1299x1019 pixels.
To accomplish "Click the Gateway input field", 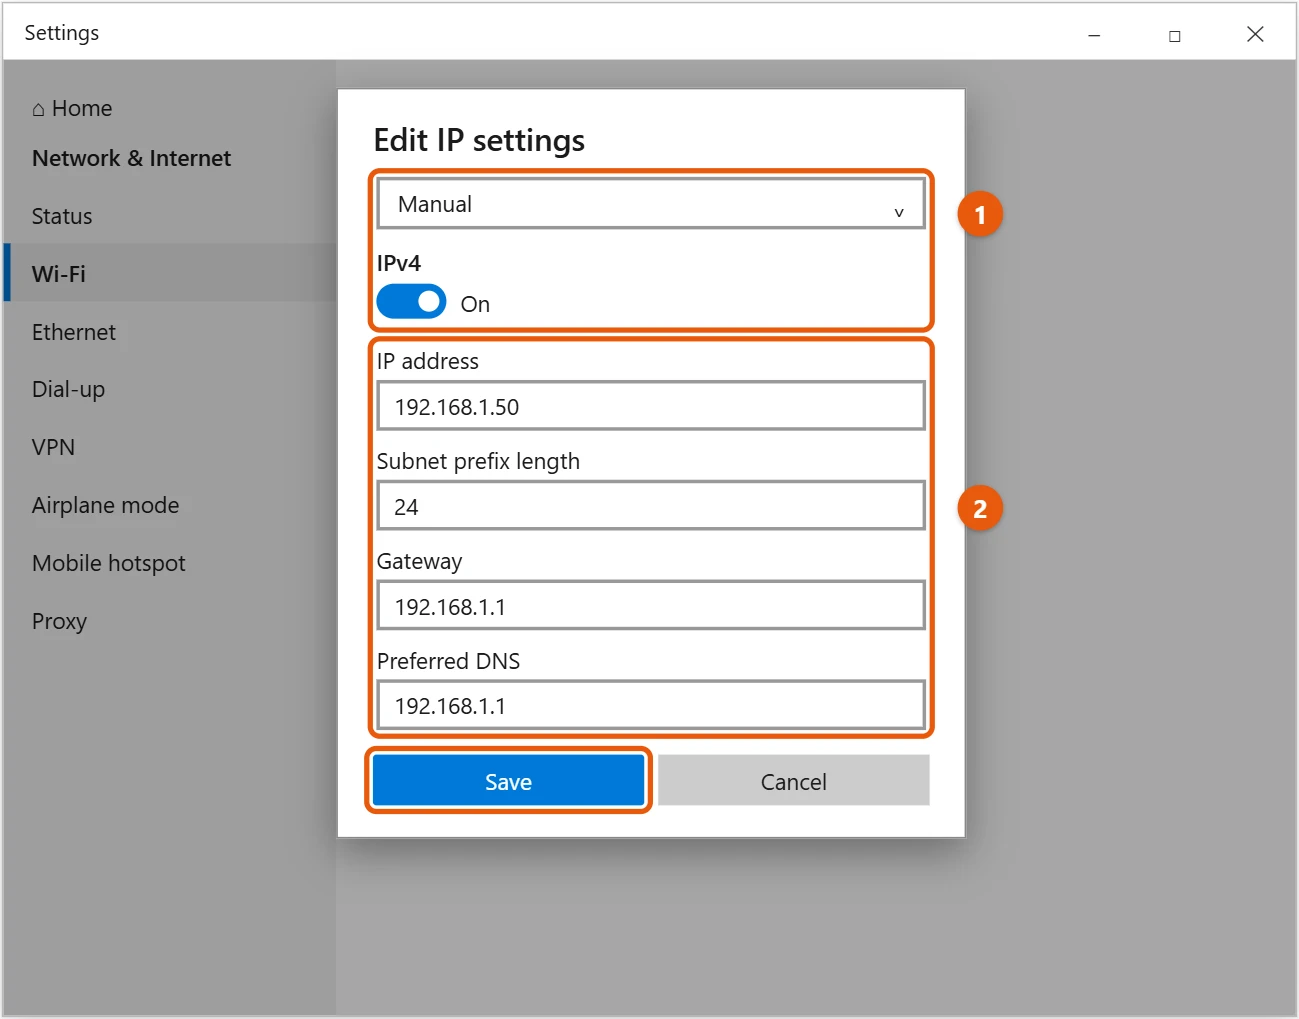I will tap(651, 606).
